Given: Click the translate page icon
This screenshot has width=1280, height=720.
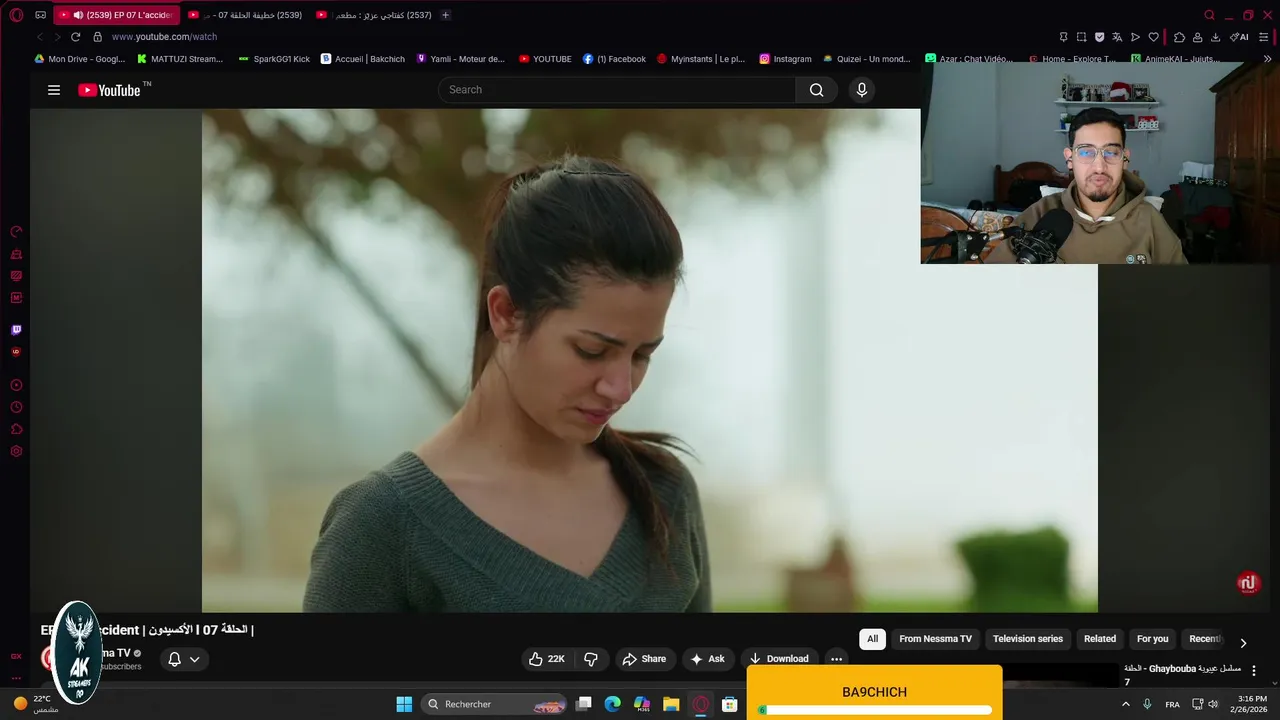Looking at the screenshot, I should 1117,37.
